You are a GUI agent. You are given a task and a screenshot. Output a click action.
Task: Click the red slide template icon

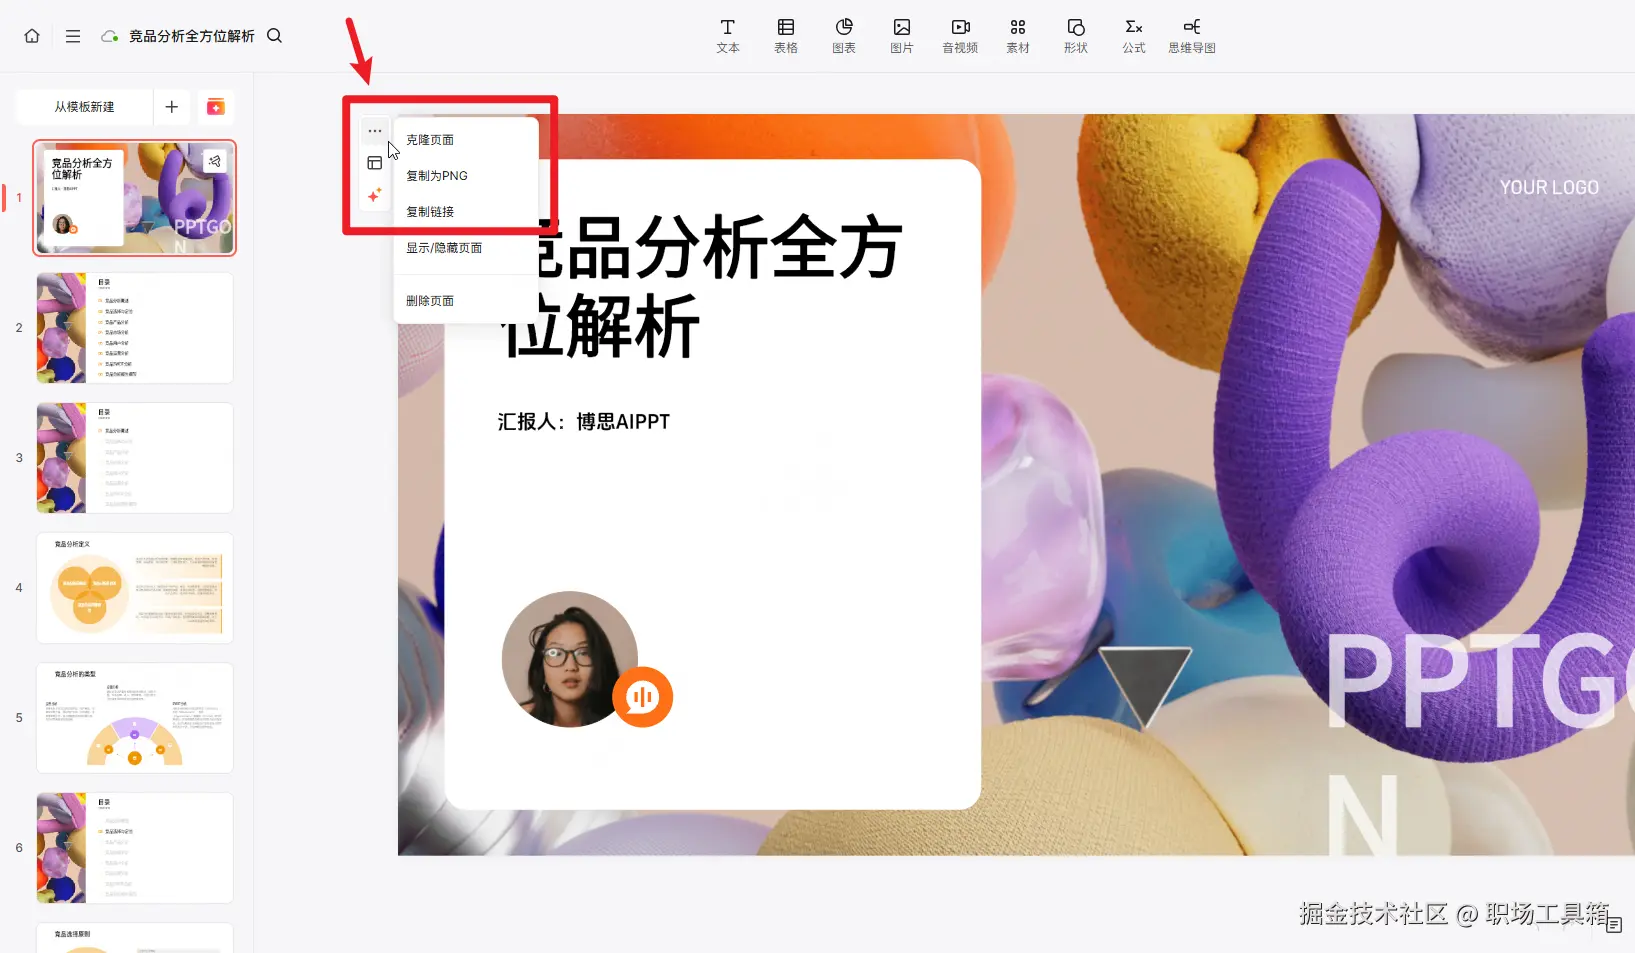point(215,107)
